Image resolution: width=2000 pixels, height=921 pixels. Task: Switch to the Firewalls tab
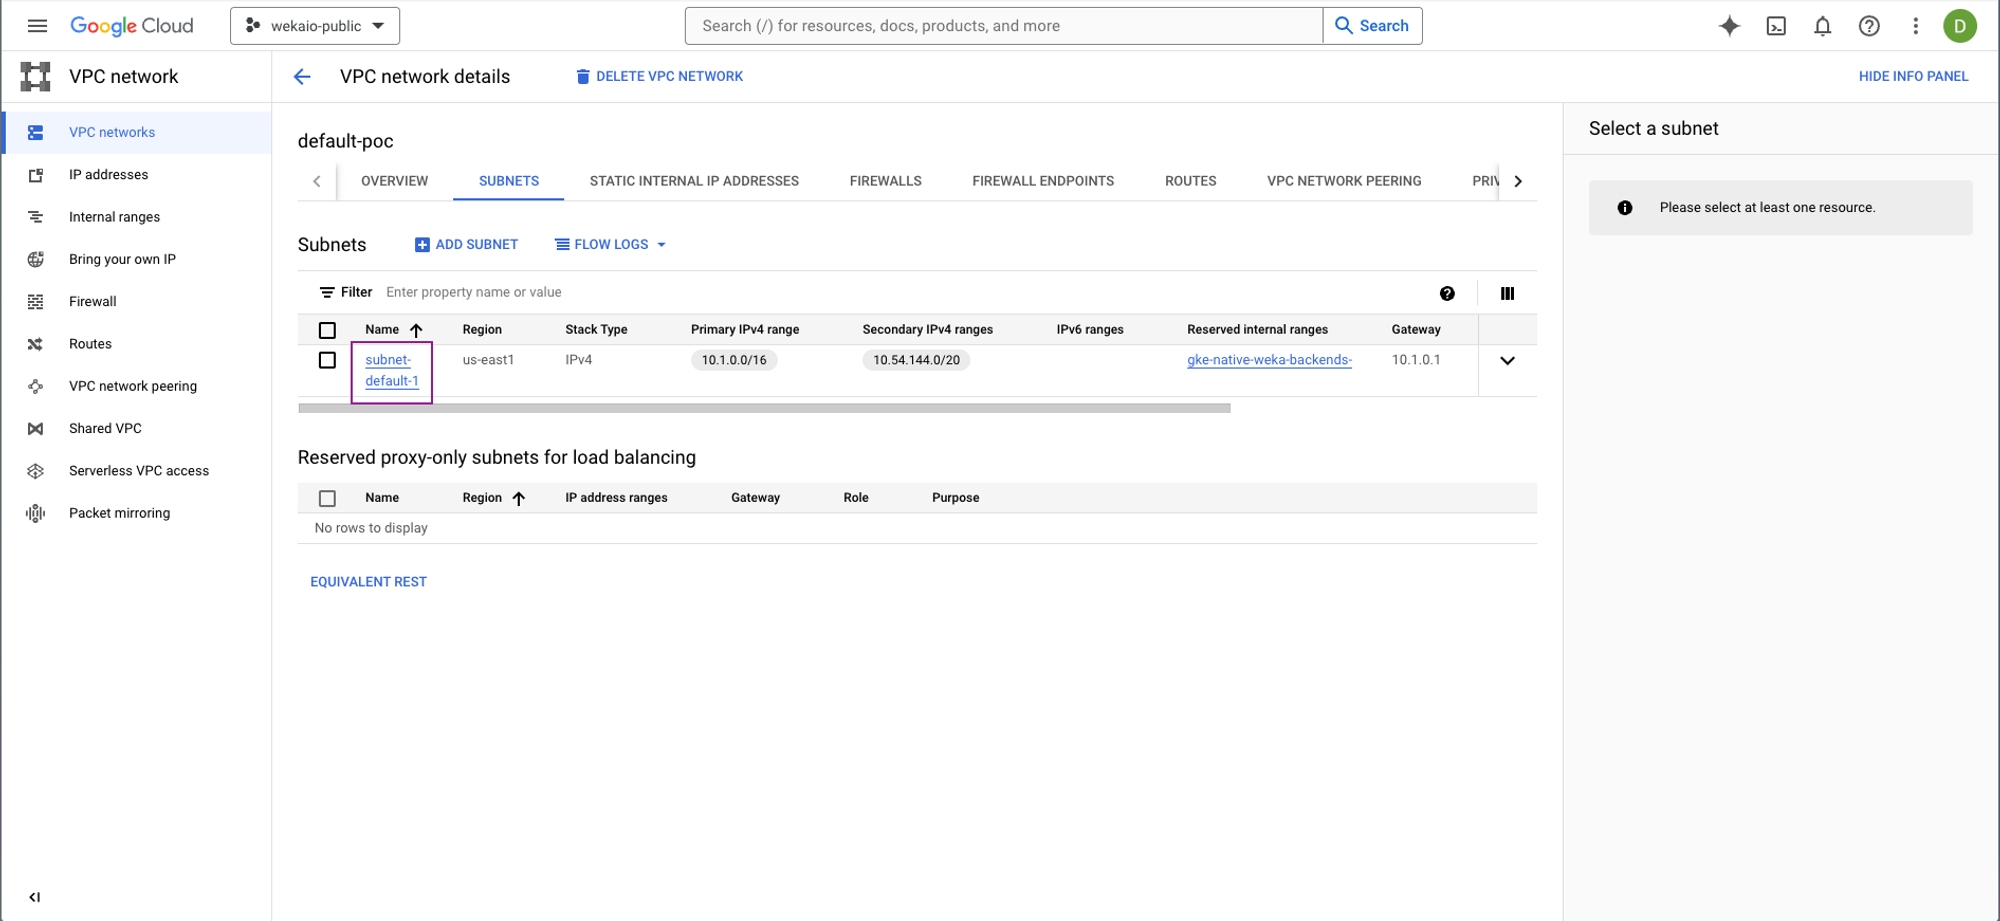(885, 181)
